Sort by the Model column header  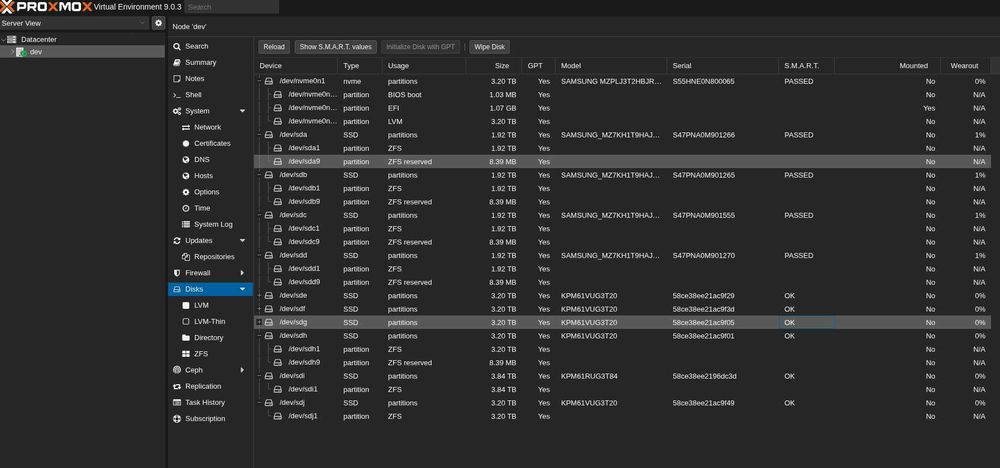611,66
